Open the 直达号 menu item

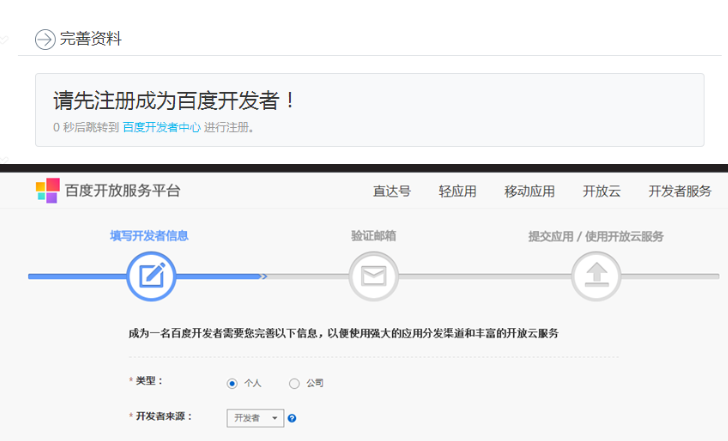[392, 191]
